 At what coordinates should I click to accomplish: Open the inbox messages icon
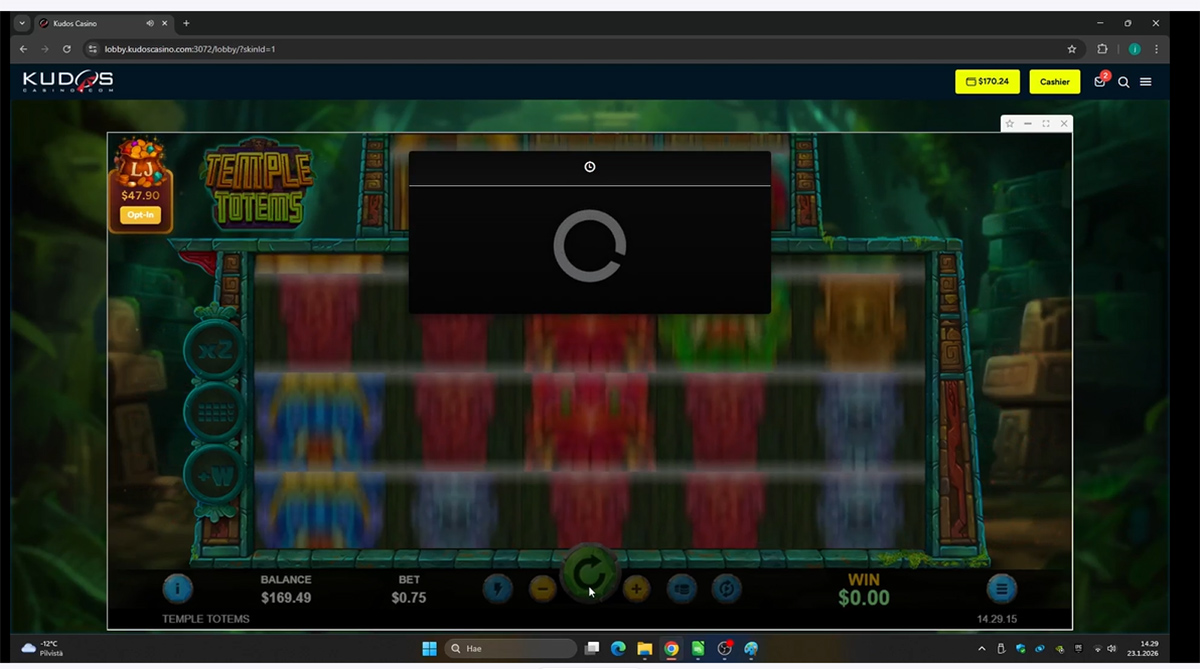[x=1100, y=82]
